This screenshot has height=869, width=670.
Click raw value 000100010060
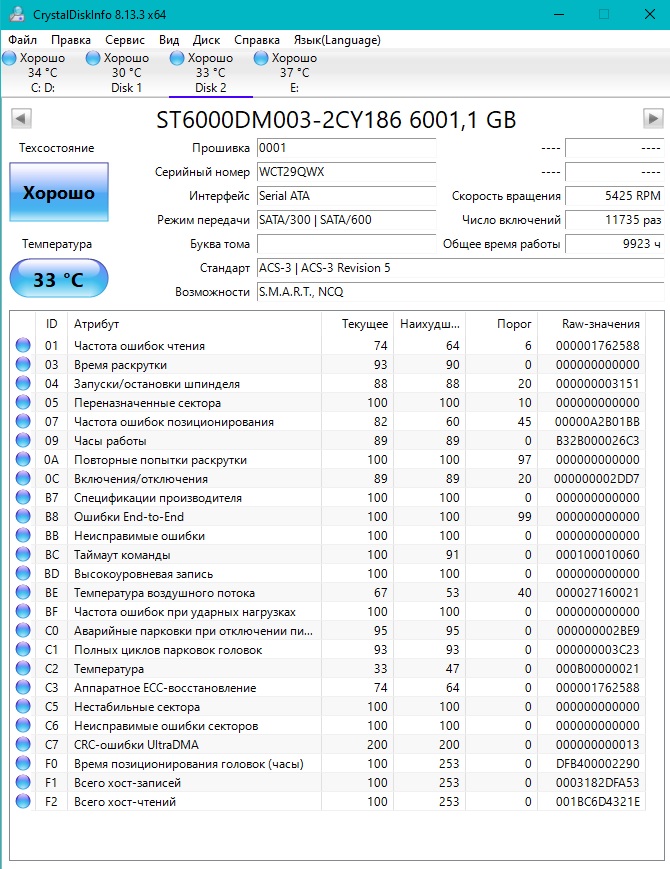coord(597,555)
